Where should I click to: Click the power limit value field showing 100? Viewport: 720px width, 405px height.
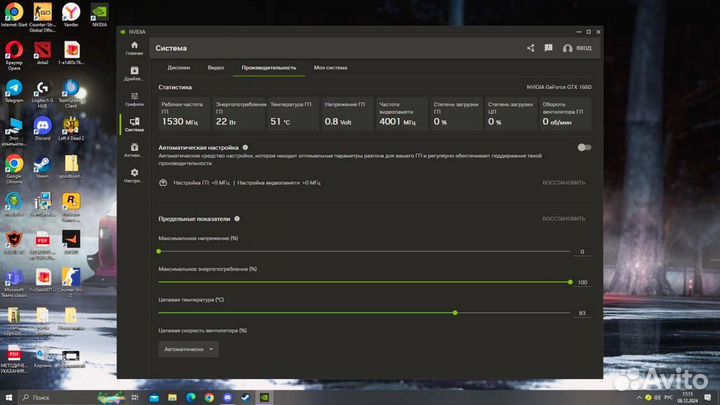coord(582,282)
